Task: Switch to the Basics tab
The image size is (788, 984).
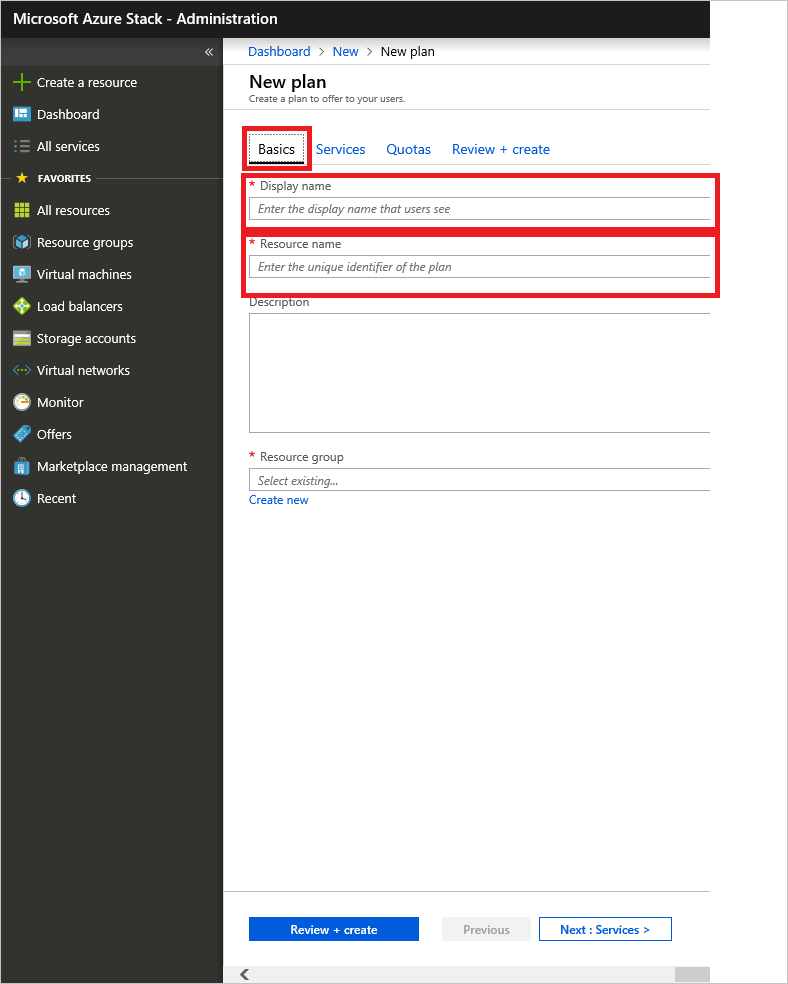Action: tap(276, 149)
